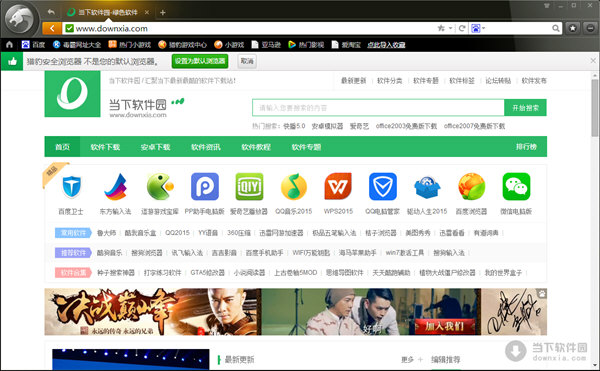
Task: Open the WPS2015 icon
Action: (x=338, y=186)
